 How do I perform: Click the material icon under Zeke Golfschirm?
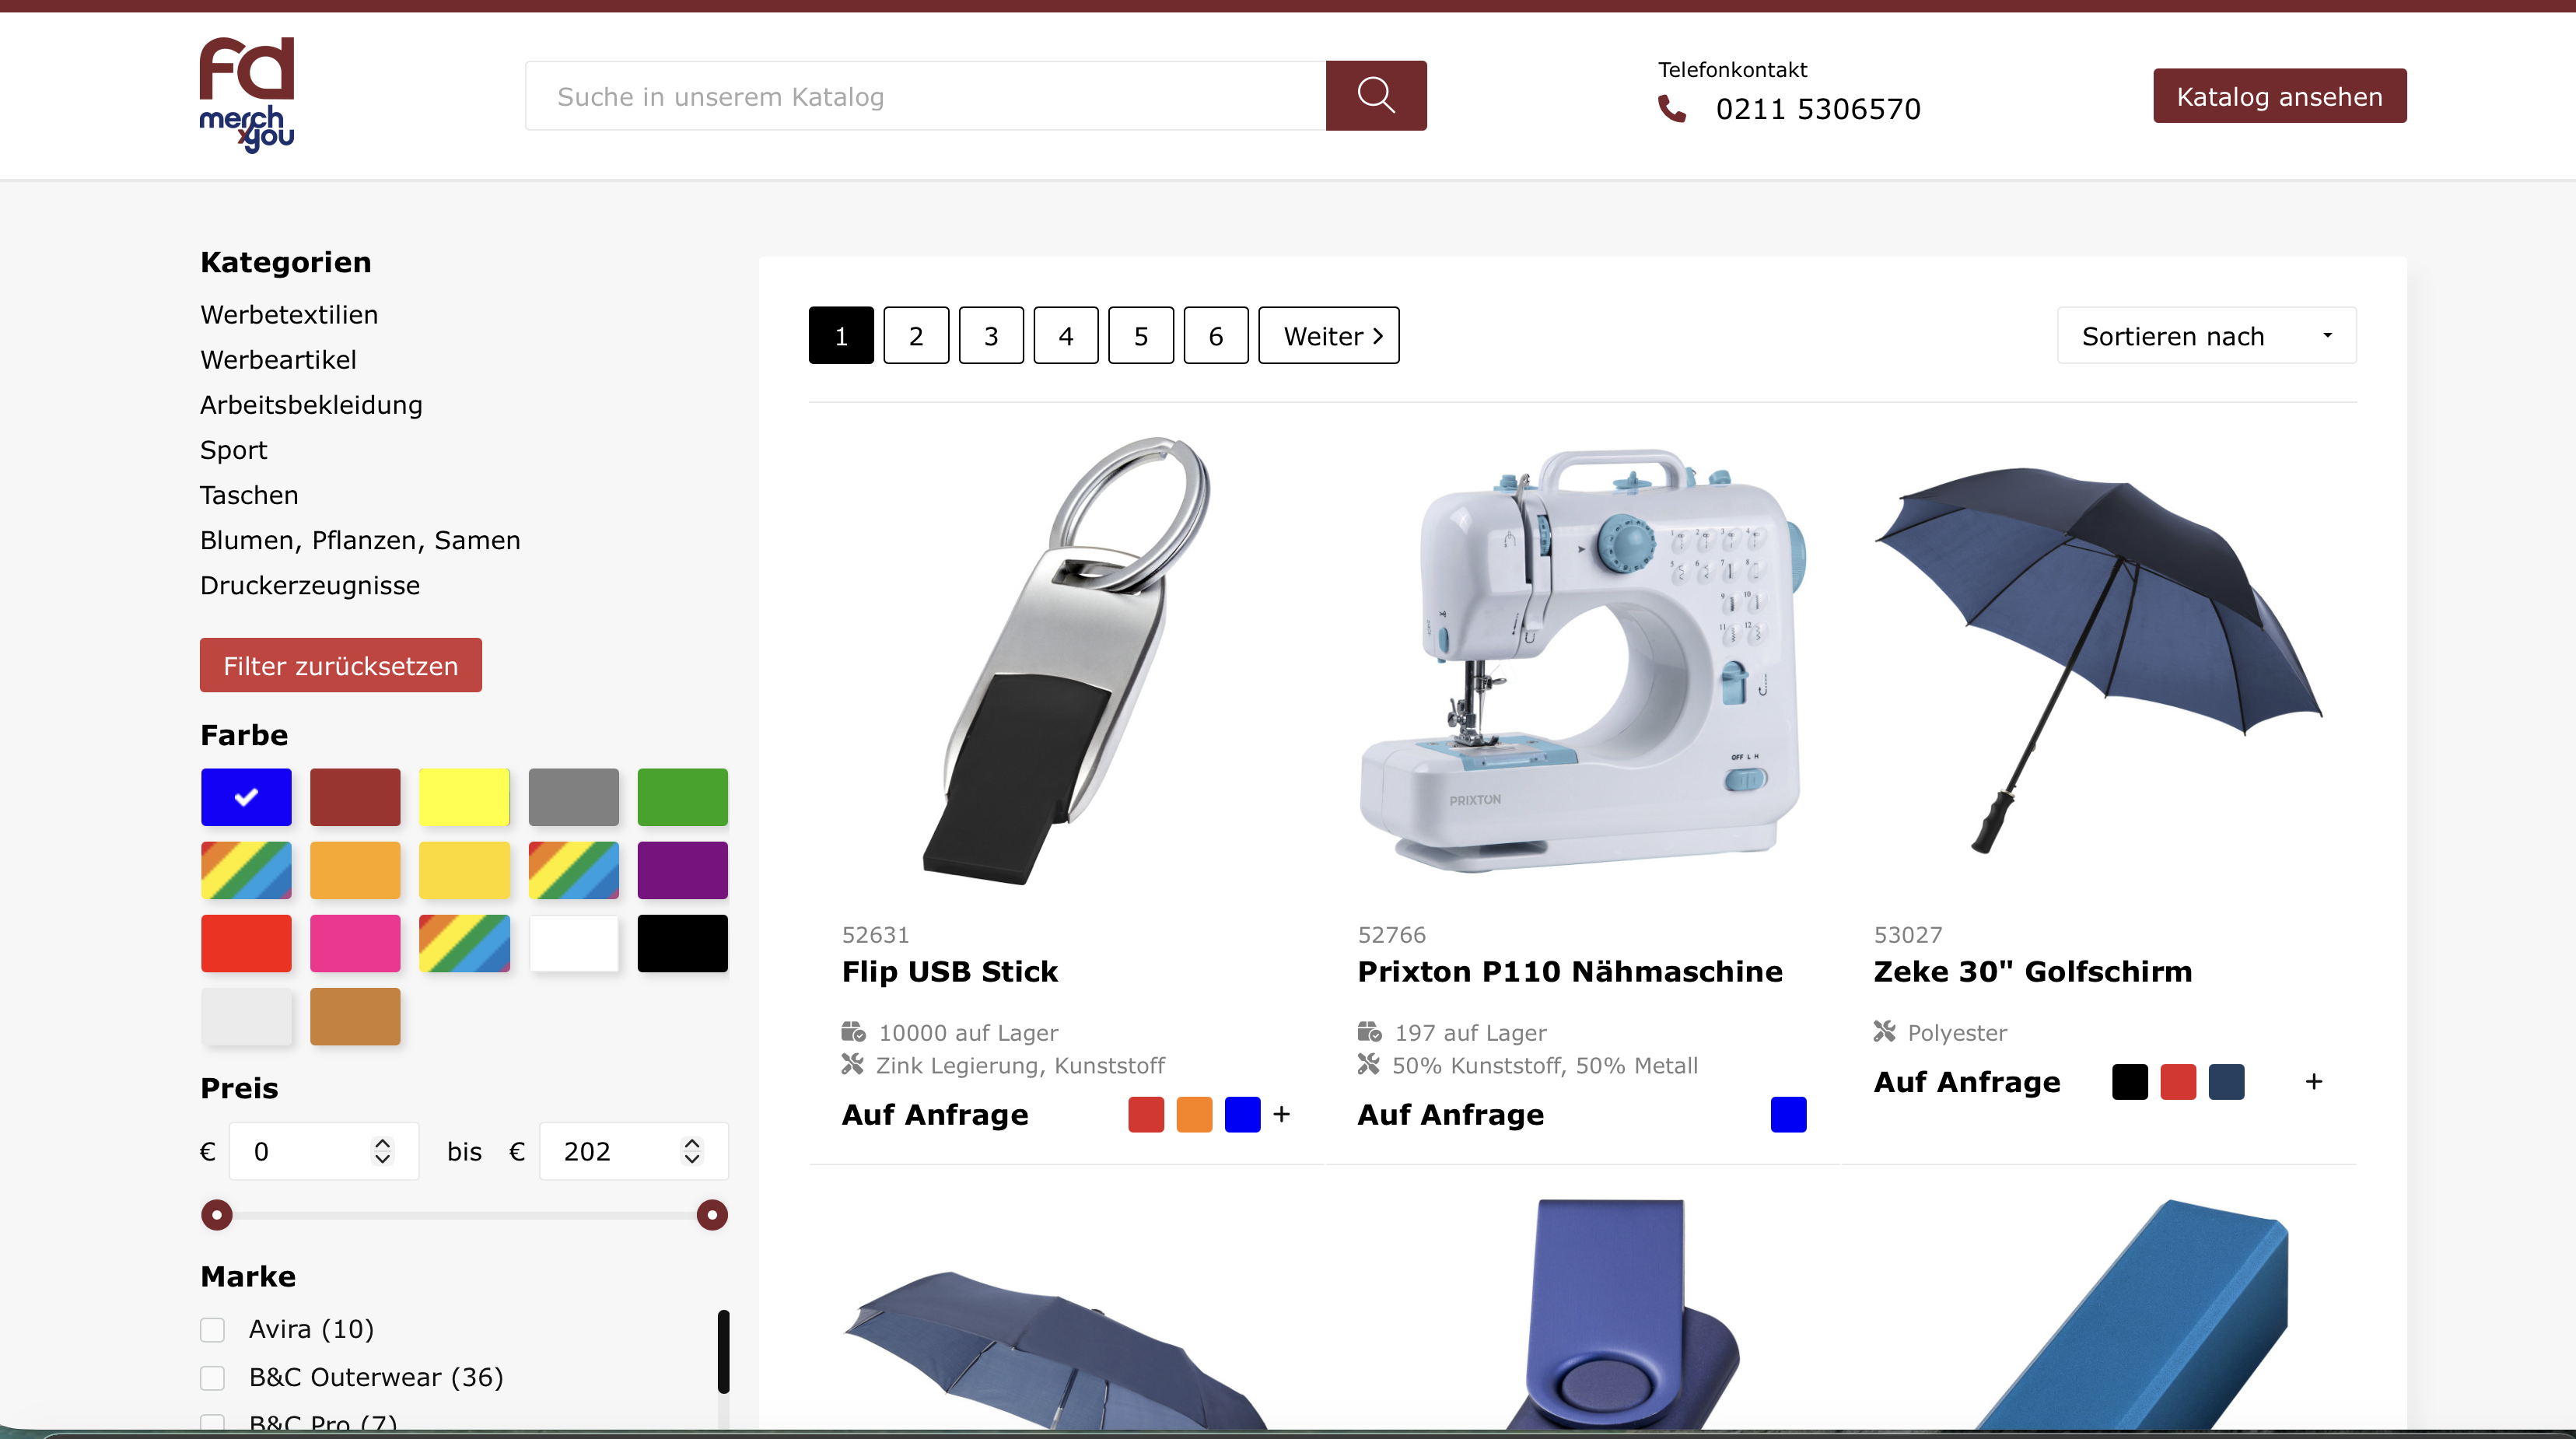tap(1885, 1031)
